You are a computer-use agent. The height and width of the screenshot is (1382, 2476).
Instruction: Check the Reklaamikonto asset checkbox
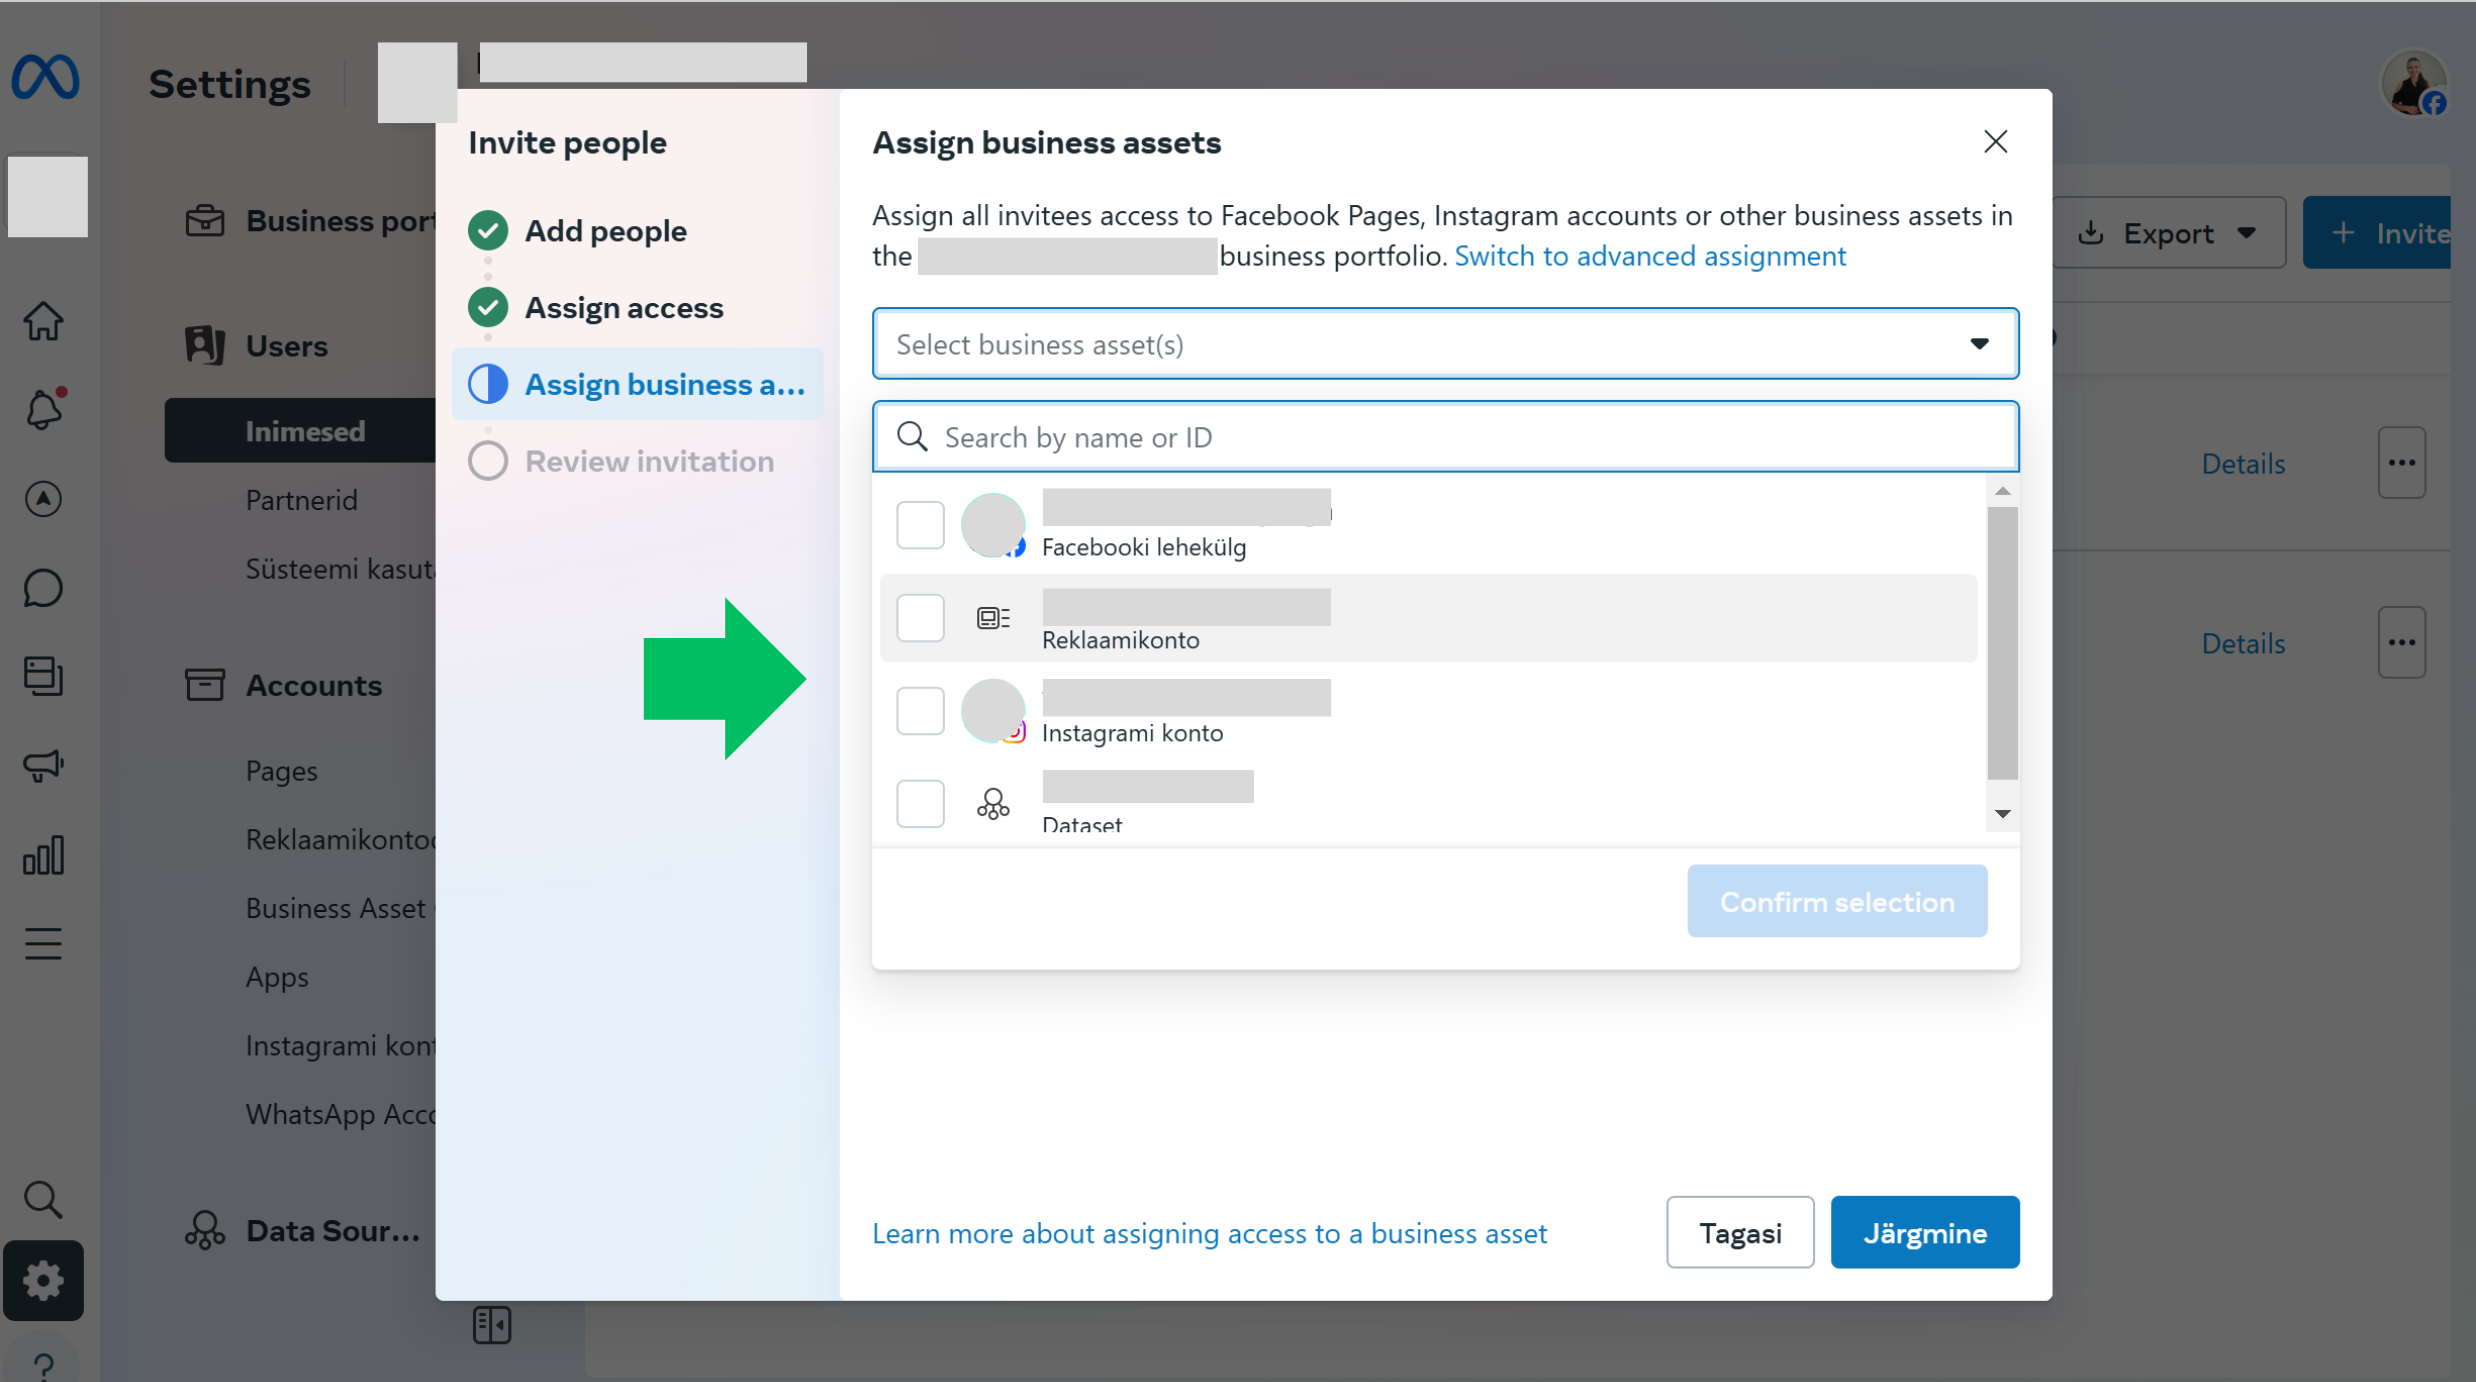coord(919,618)
